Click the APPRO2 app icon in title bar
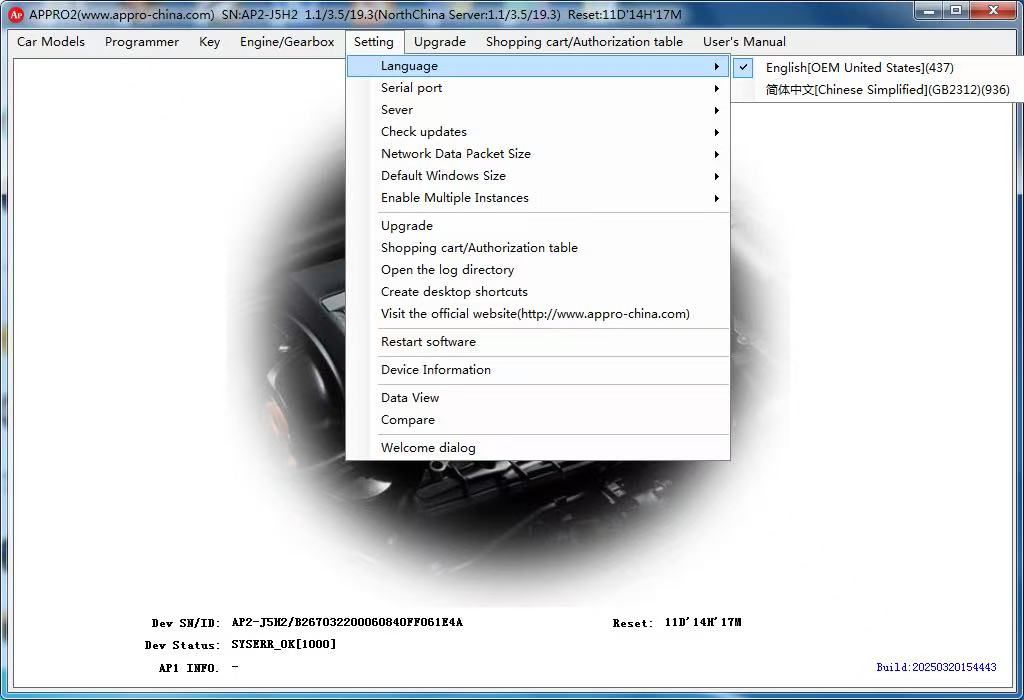This screenshot has width=1024, height=700. pyautogui.click(x=16, y=14)
